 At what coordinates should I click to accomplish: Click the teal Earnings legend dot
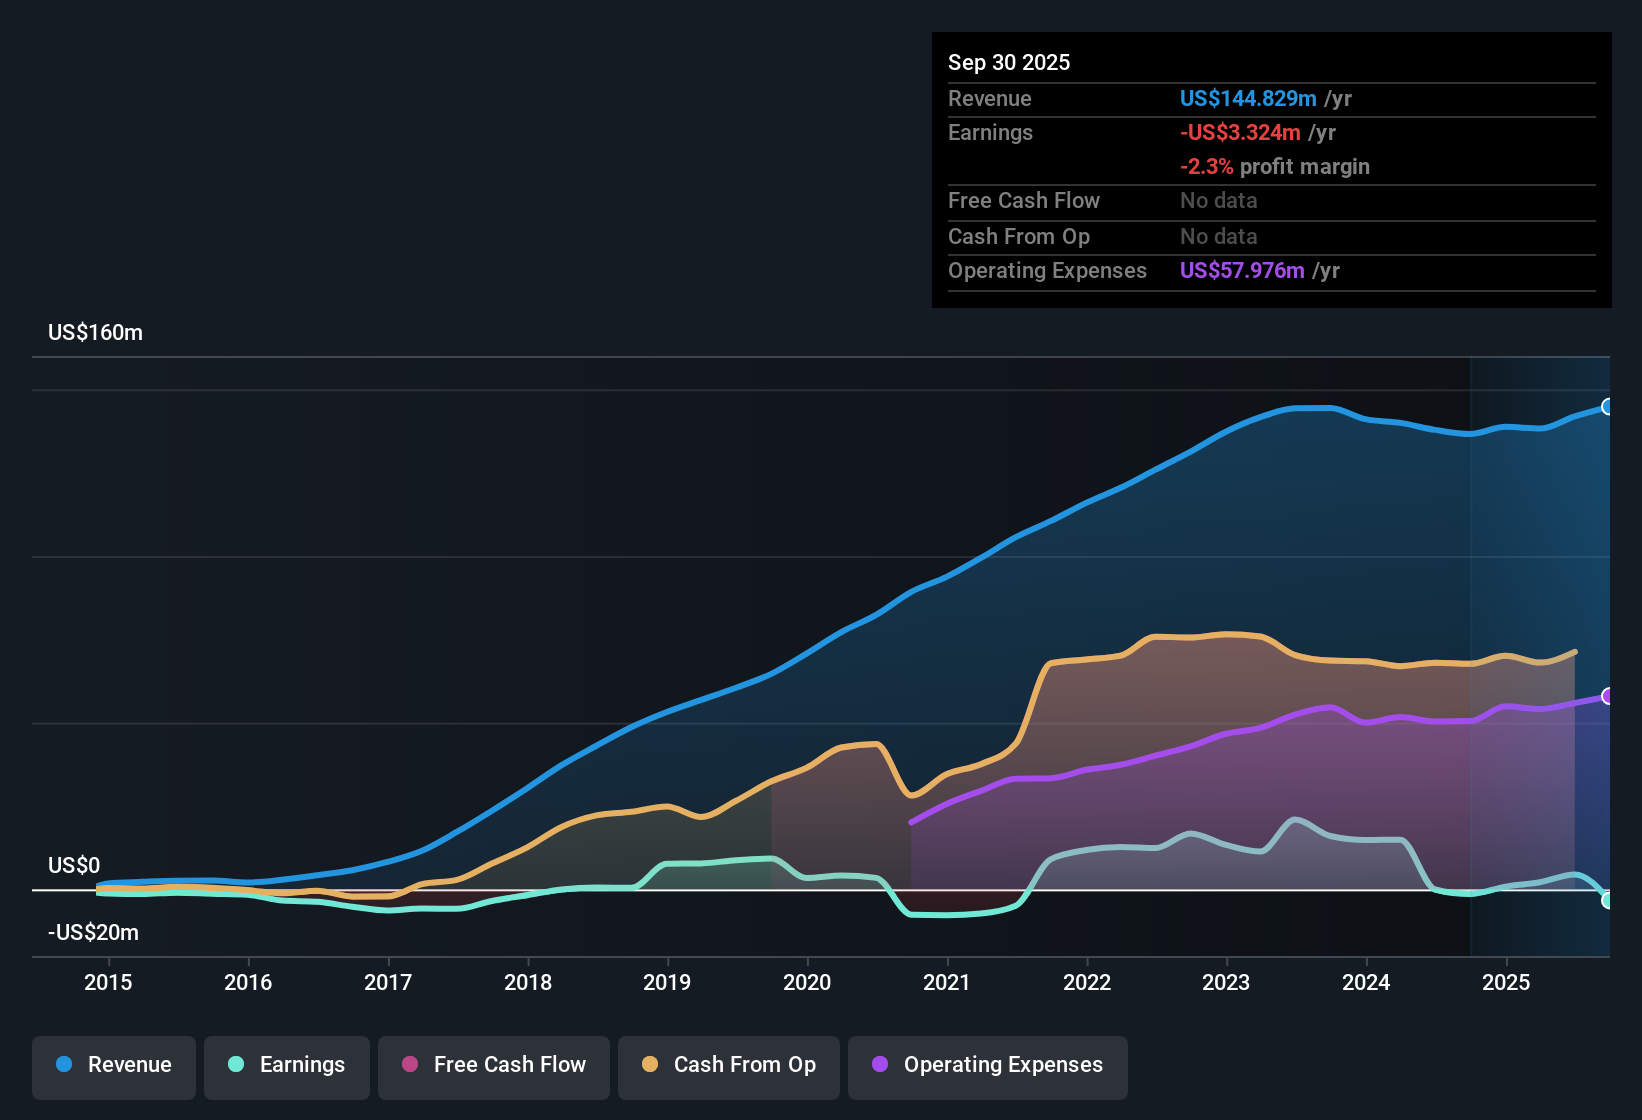pos(236,1065)
